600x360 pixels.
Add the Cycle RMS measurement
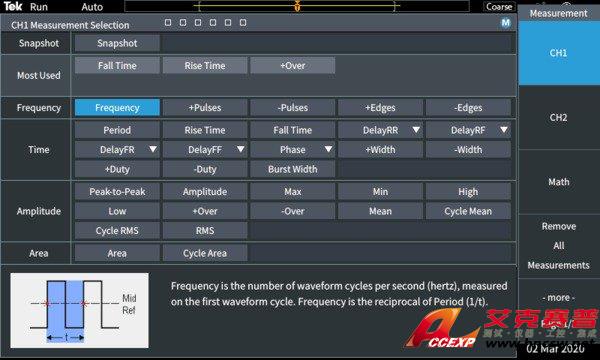(x=117, y=230)
